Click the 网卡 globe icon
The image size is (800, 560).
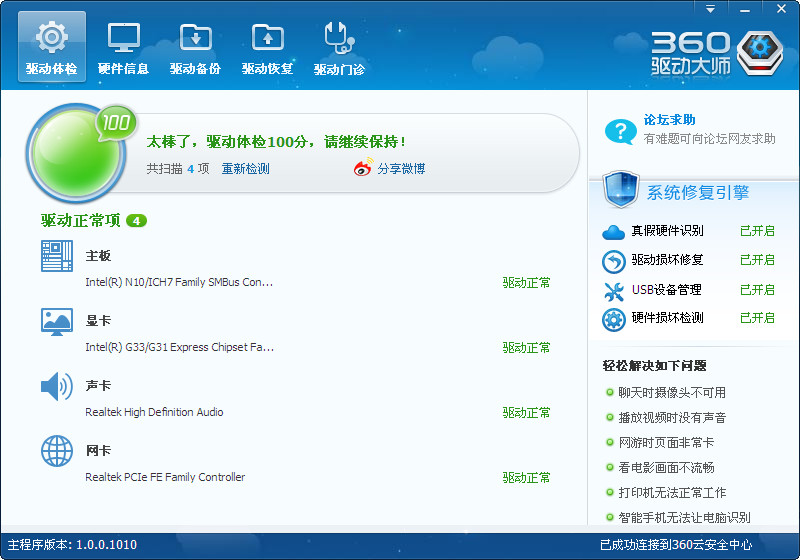coord(57,451)
